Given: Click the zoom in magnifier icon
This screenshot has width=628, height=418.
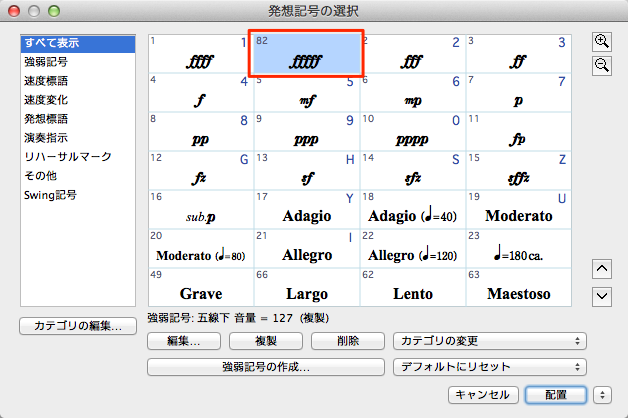Looking at the screenshot, I should [602, 42].
